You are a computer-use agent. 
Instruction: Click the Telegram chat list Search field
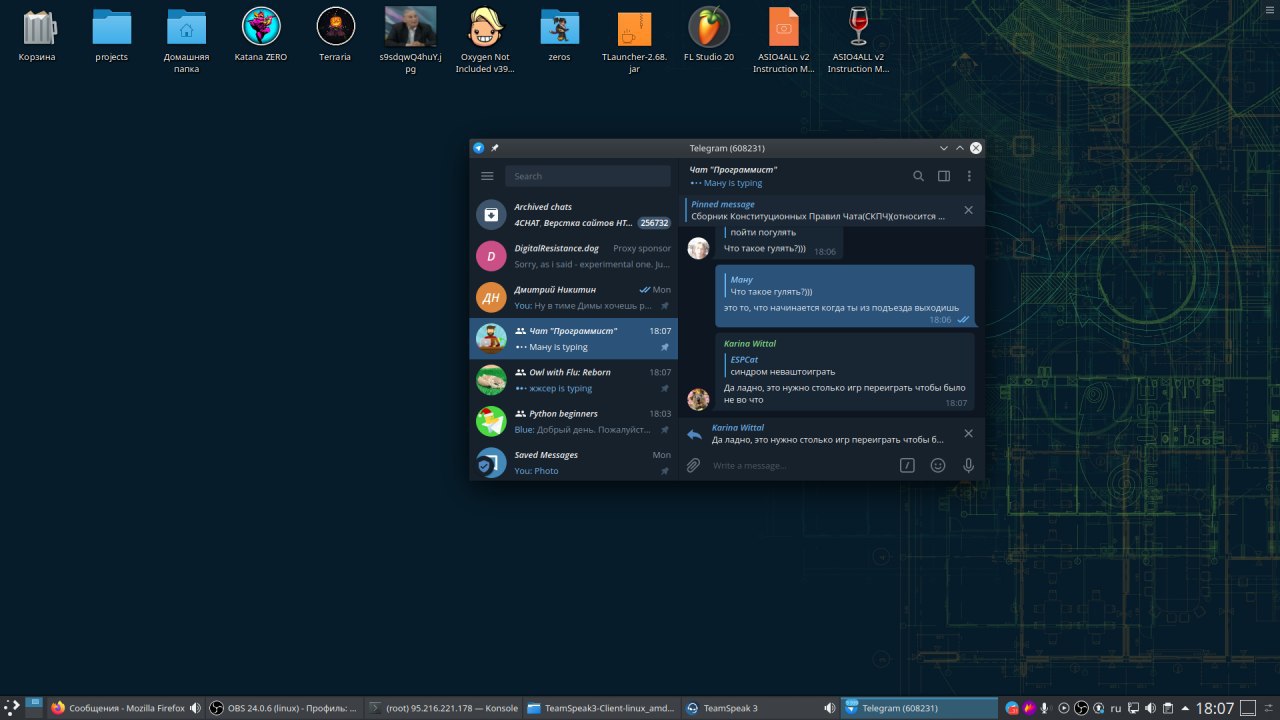point(587,176)
